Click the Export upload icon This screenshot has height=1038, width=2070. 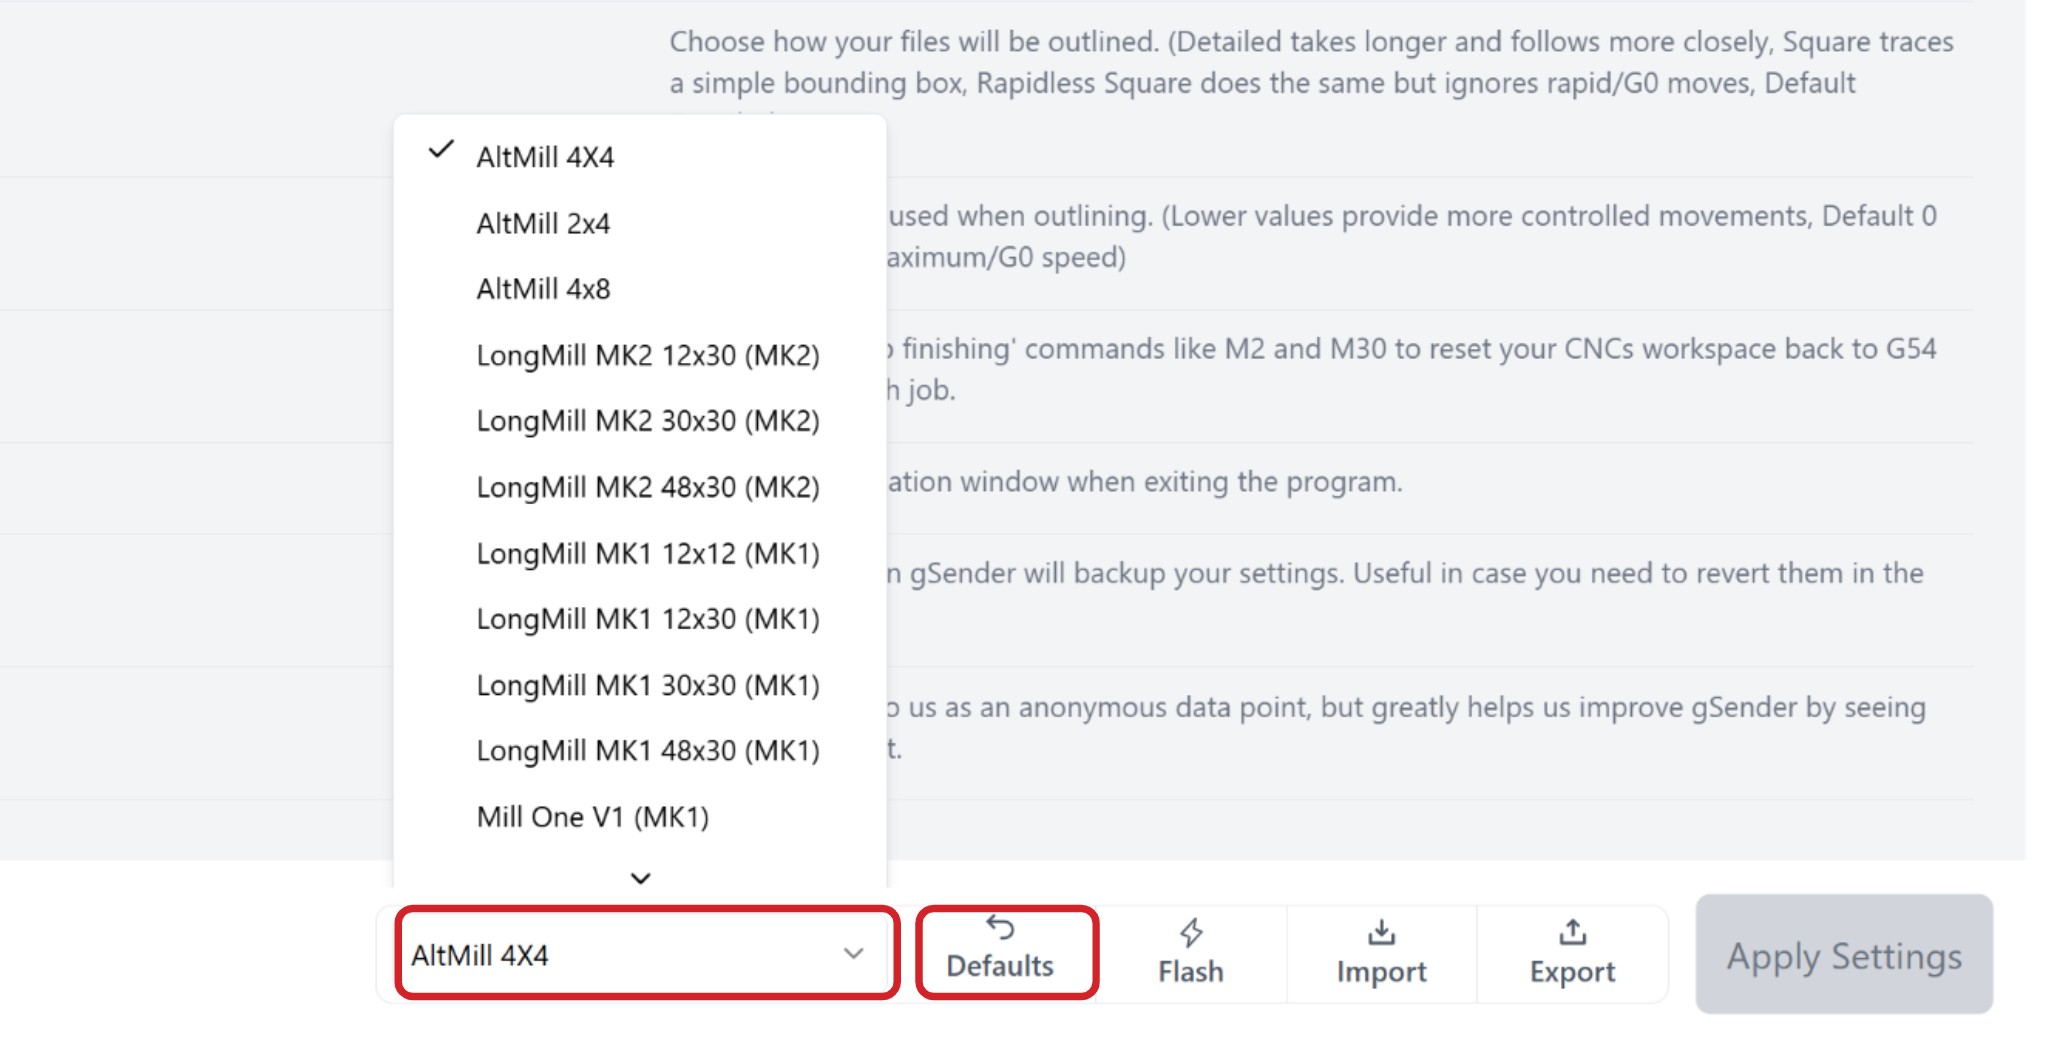pos(1572,932)
